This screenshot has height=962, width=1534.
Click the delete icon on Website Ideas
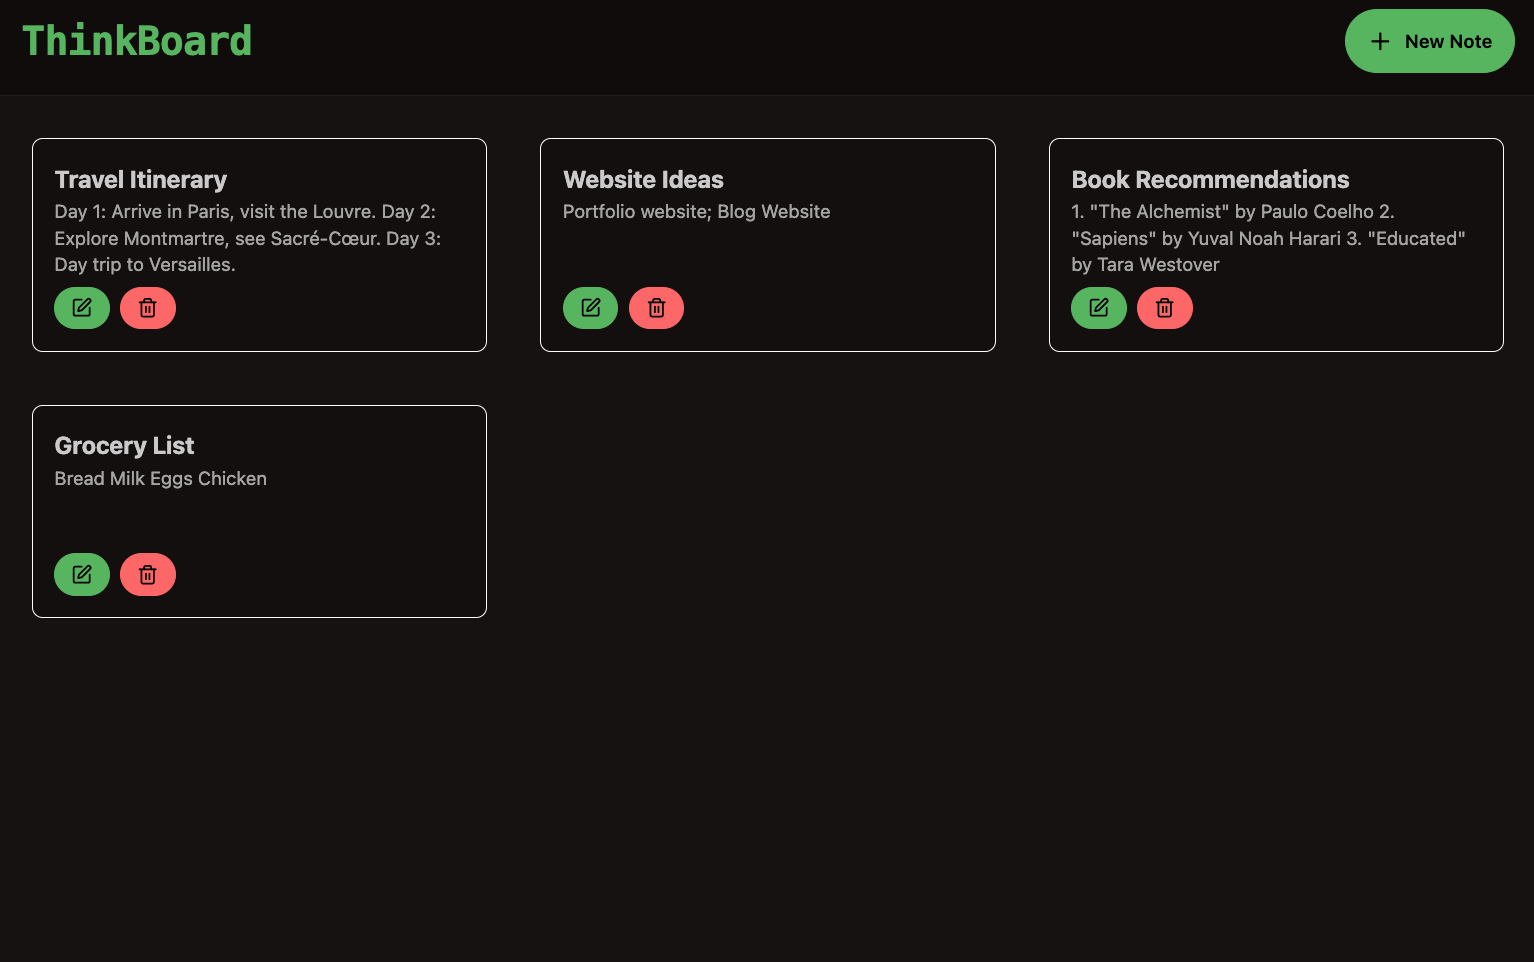click(656, 308)
